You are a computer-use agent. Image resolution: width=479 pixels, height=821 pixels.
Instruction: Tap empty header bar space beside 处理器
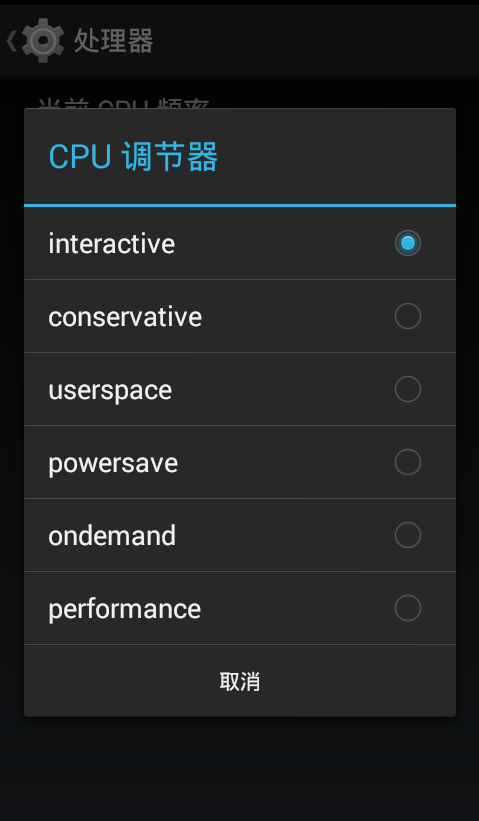pos(314,41)
